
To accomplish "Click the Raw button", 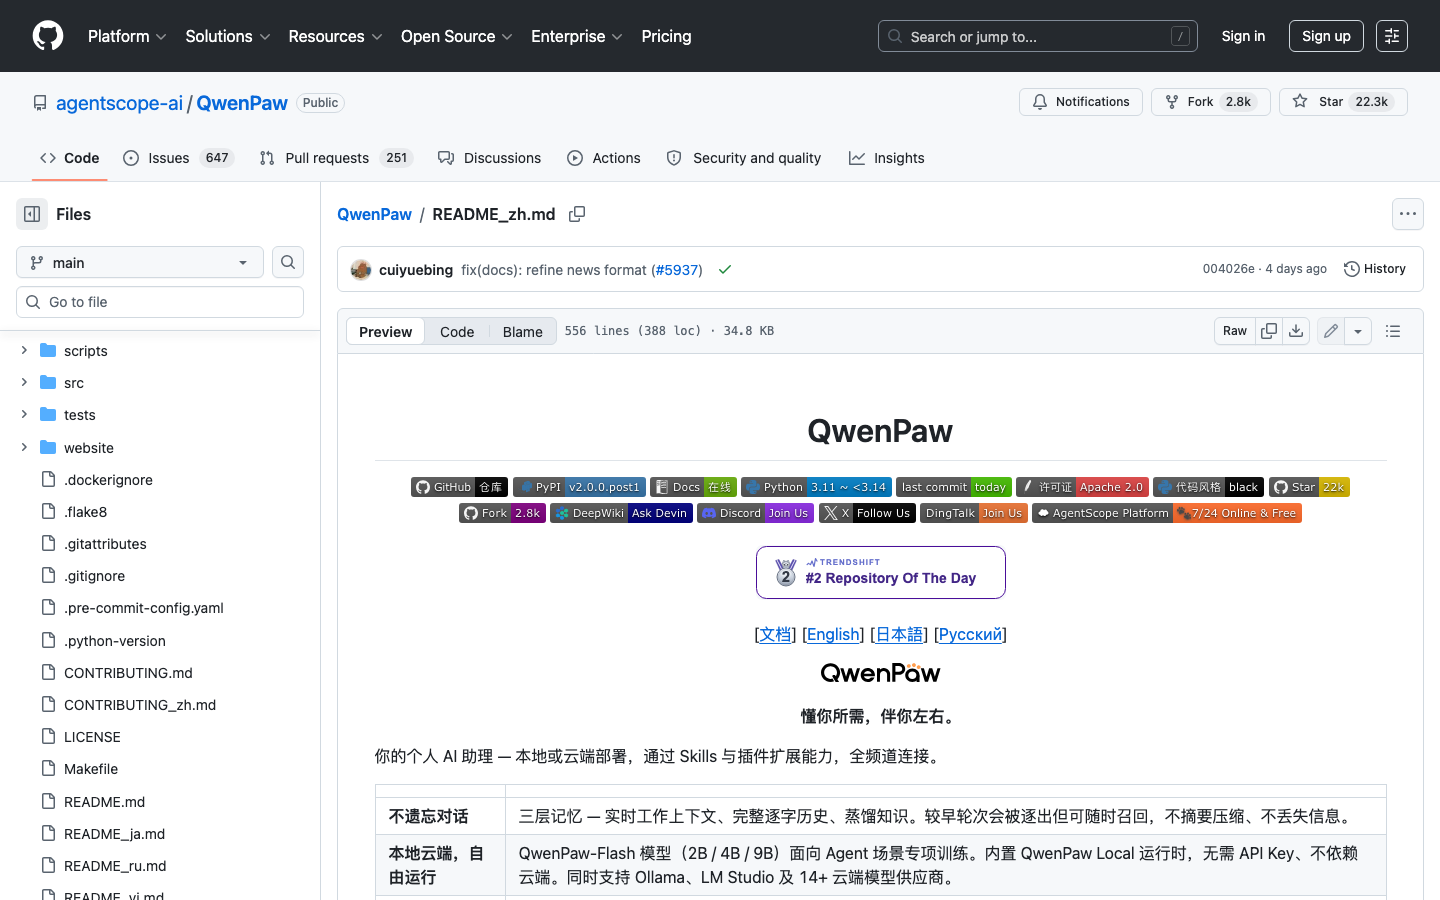I will [x=1235, y=331].
